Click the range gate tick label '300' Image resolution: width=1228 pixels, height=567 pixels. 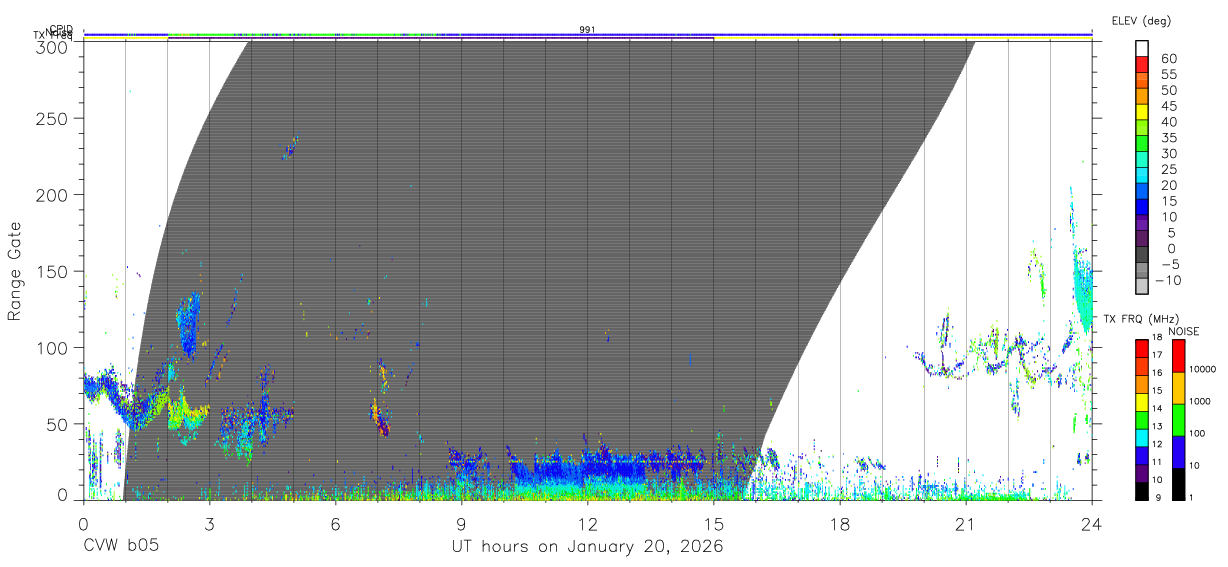52,46
